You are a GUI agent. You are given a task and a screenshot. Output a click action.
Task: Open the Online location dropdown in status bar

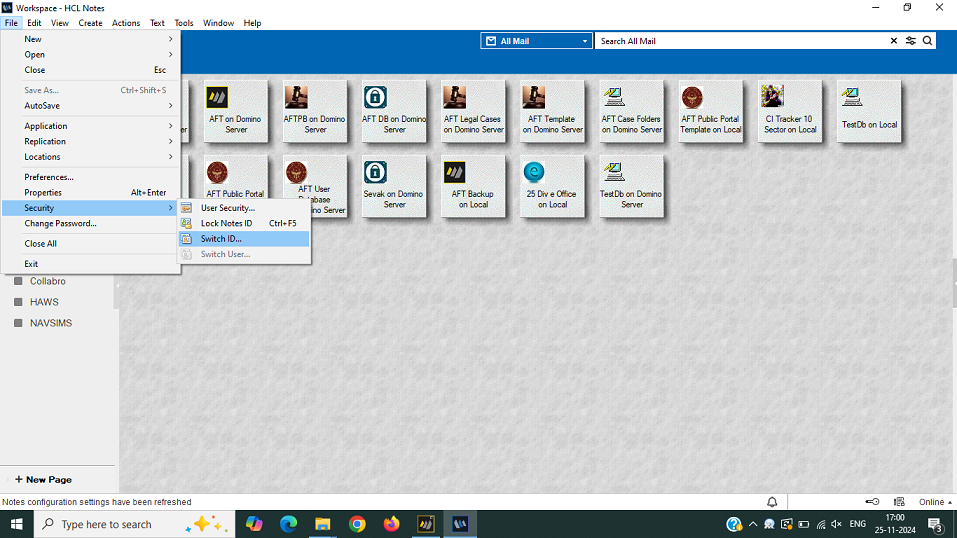point(936,502)
